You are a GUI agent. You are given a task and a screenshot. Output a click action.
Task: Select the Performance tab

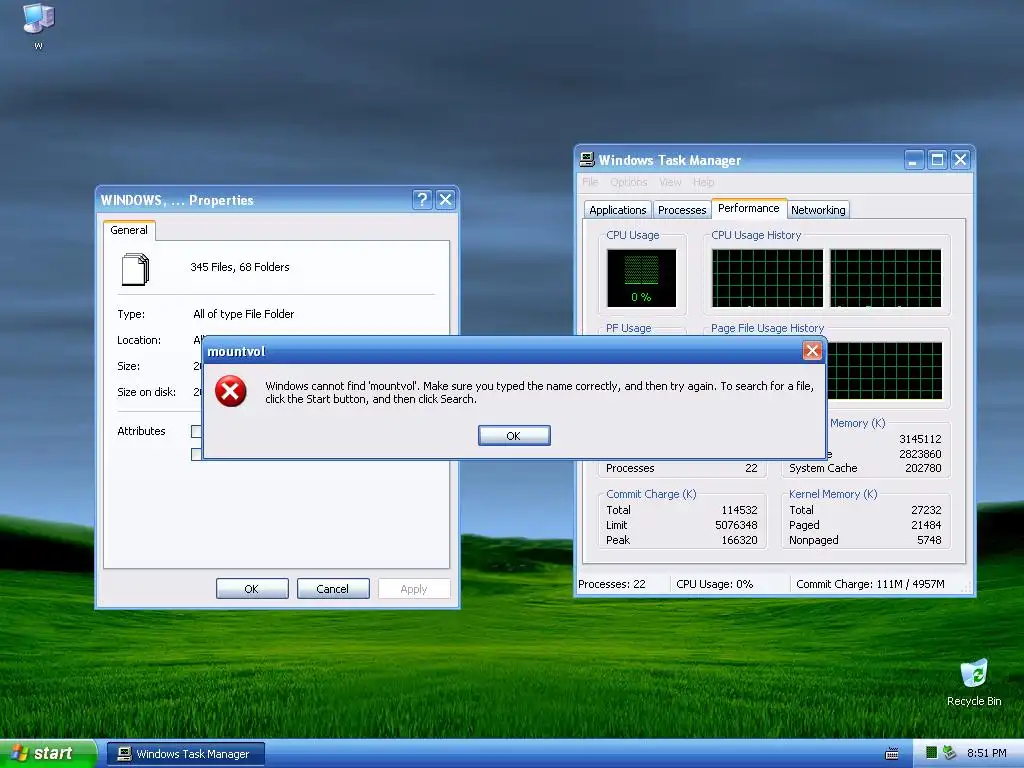[x=748, y=208]
